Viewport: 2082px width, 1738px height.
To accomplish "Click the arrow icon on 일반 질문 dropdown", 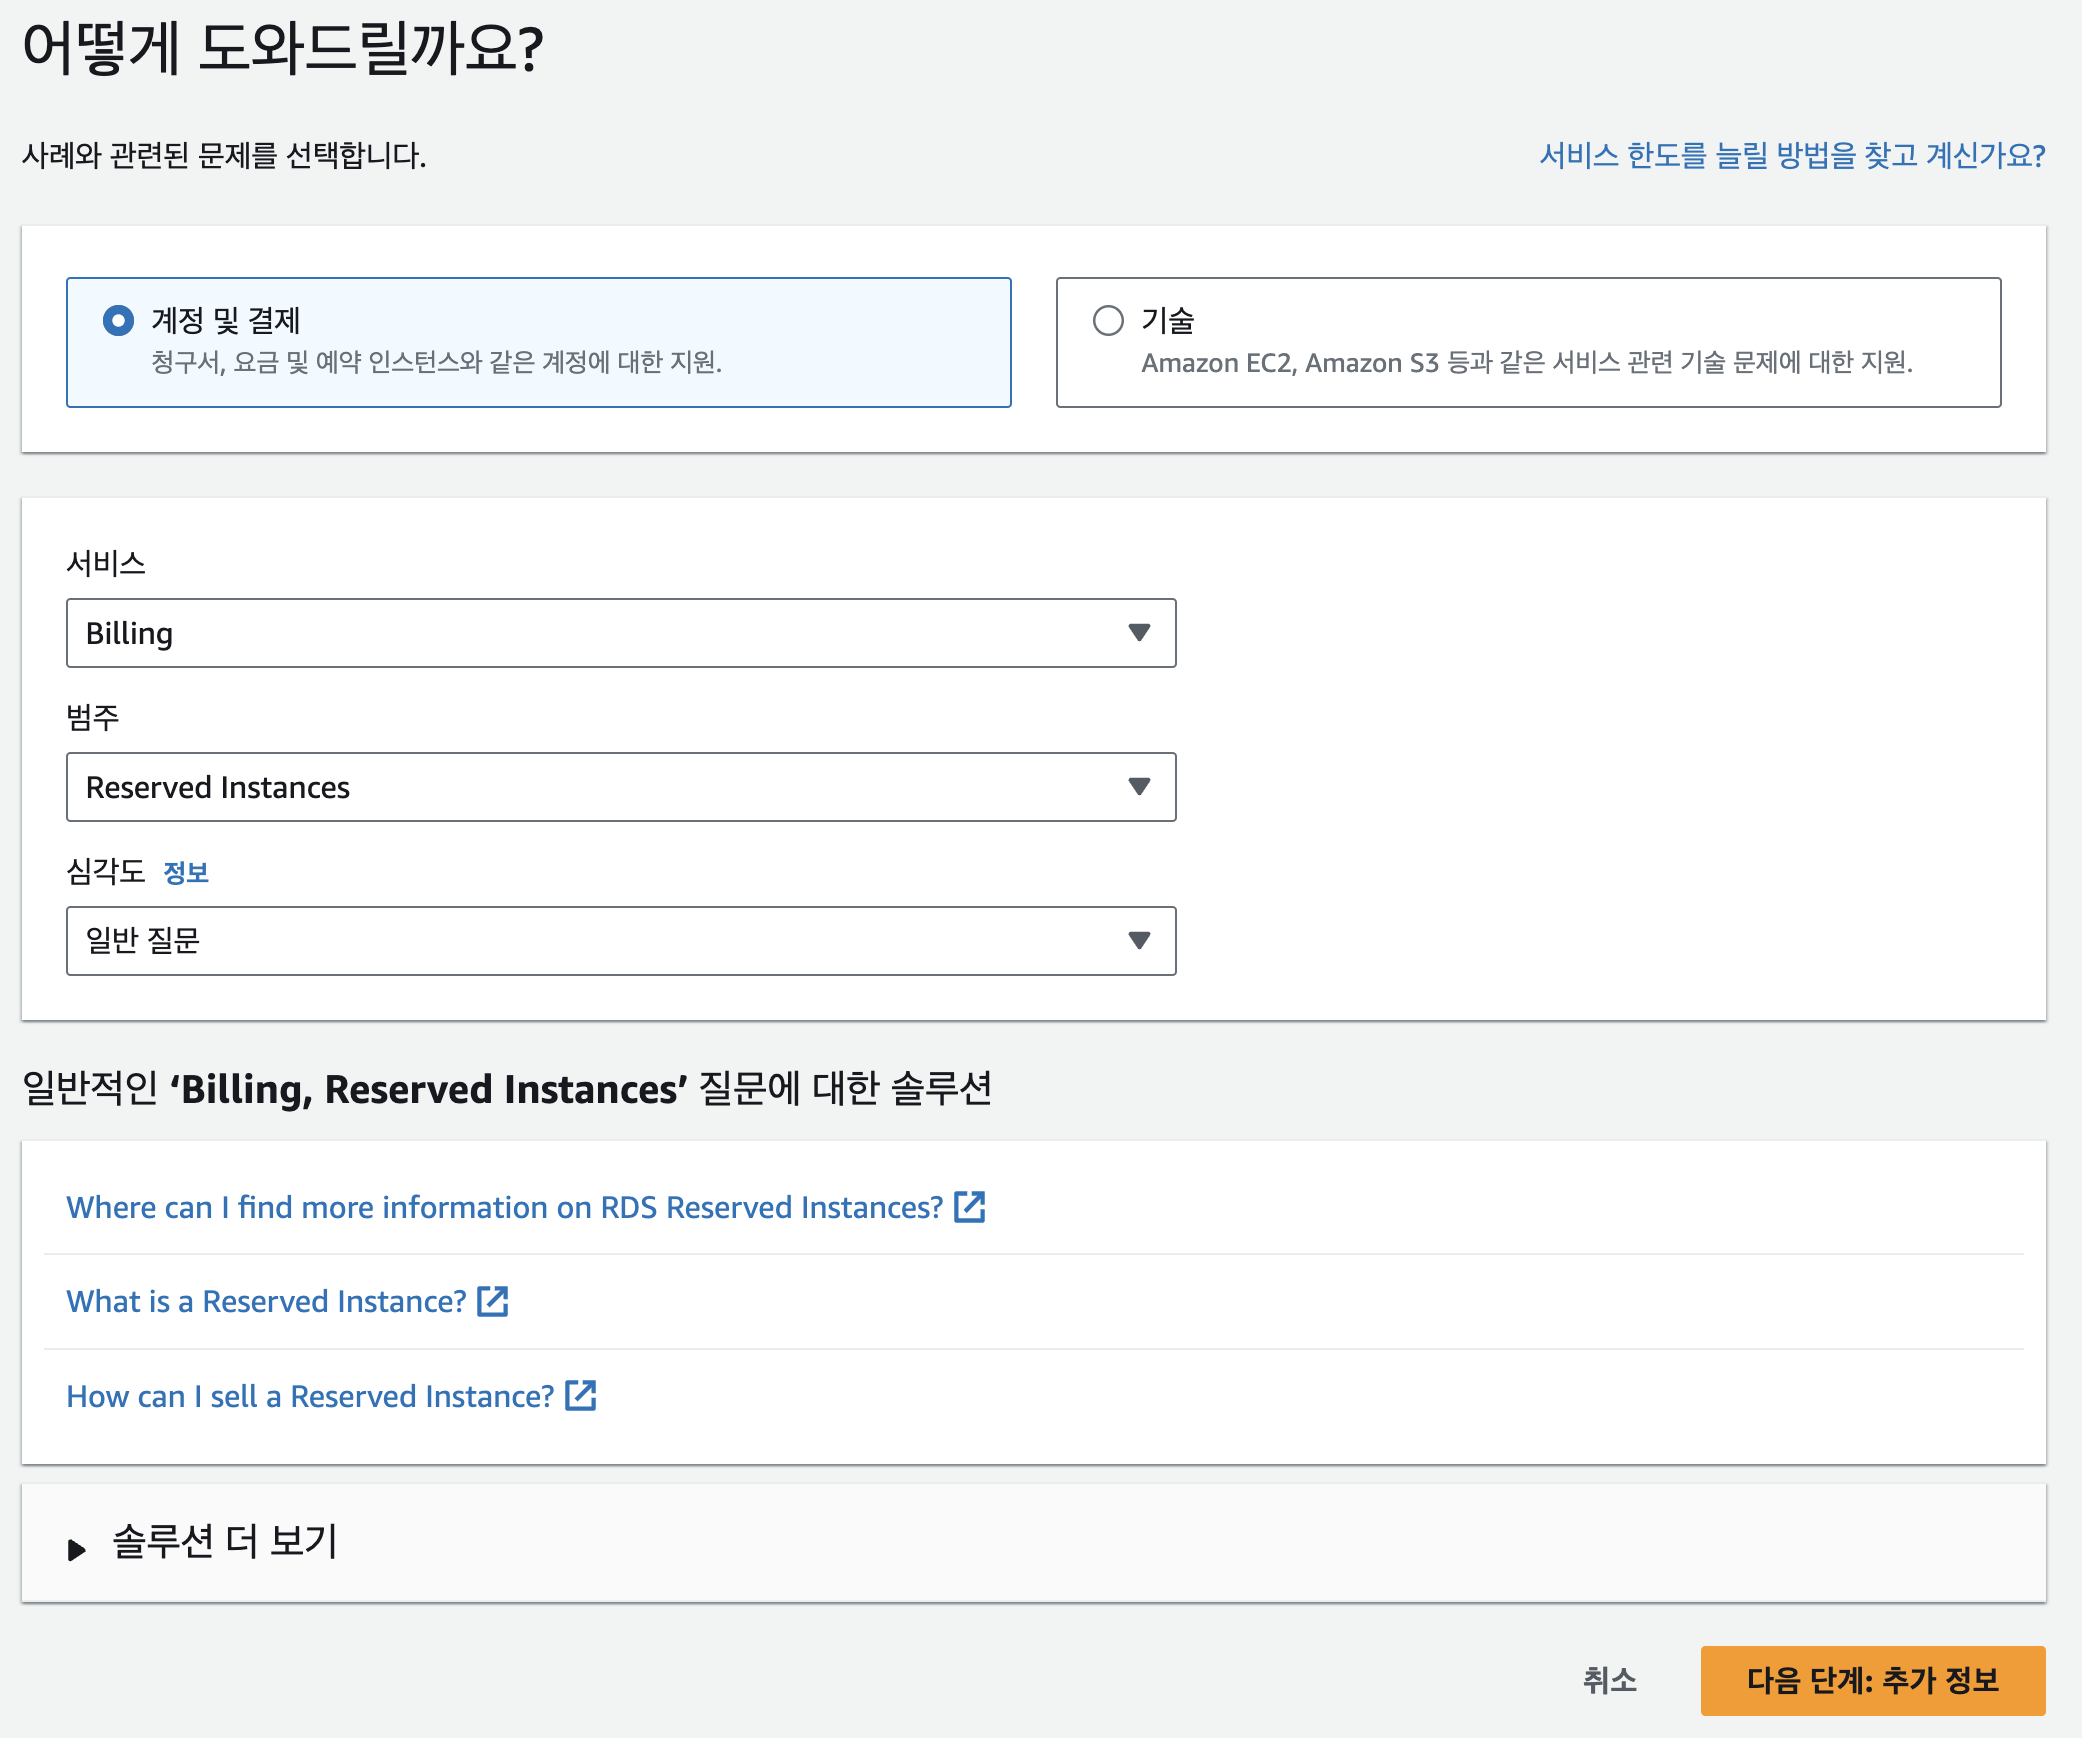I will (x=1138, y=941).
